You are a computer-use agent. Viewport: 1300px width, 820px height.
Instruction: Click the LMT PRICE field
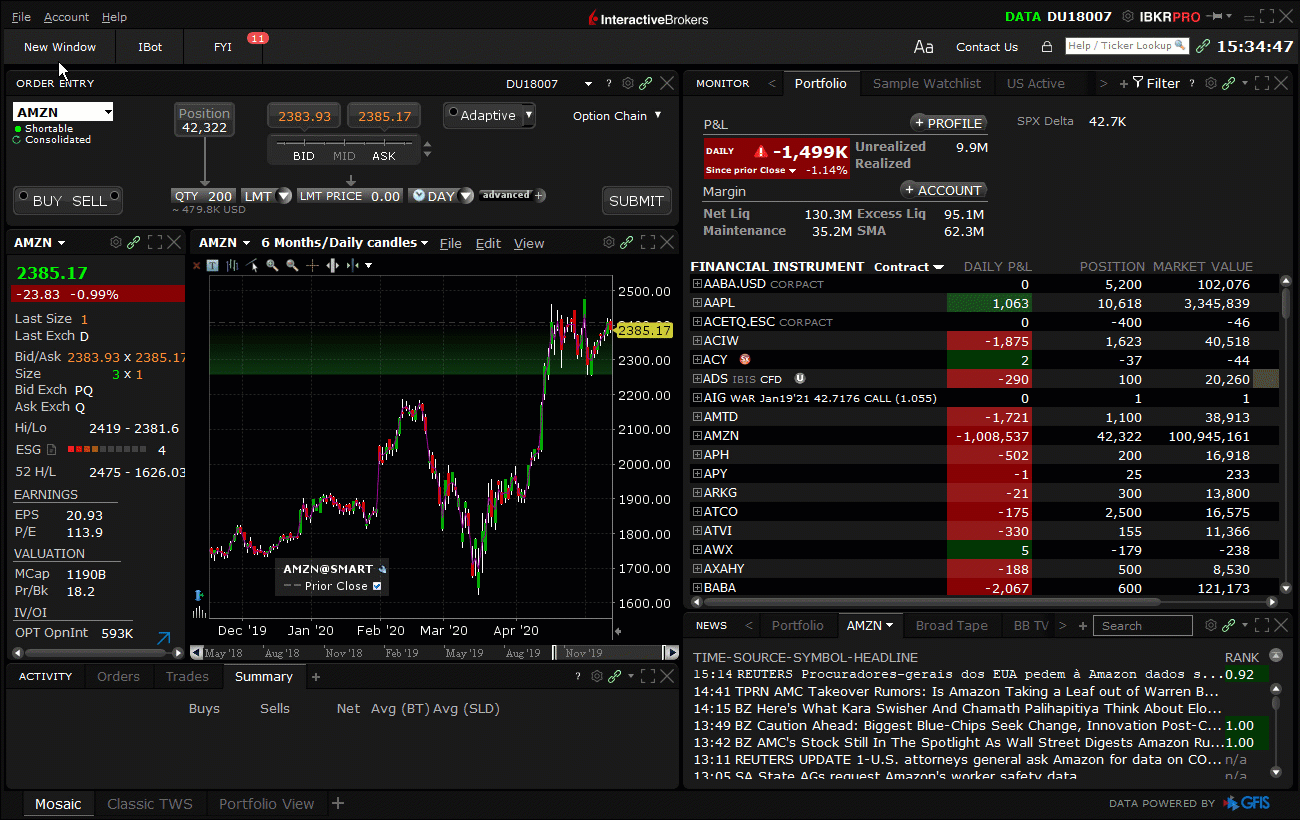click(350, 196)
